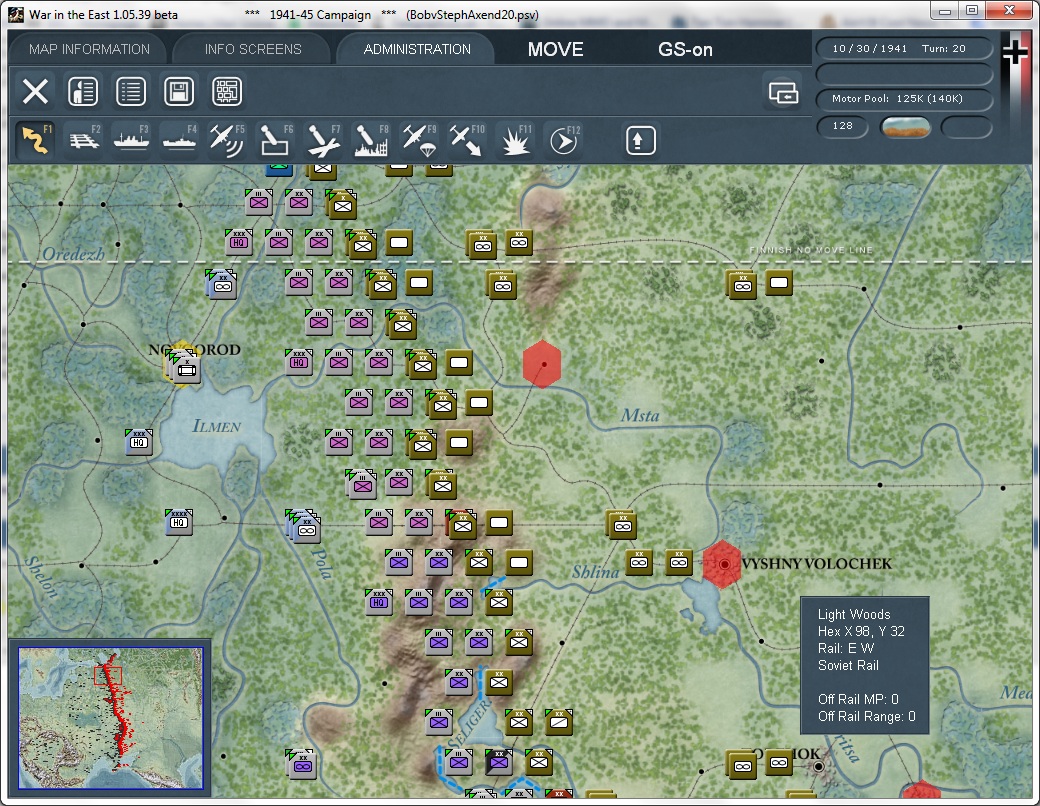Select F11 Build fortification mode icon
Screen dimensions: 1040x806
515,139
